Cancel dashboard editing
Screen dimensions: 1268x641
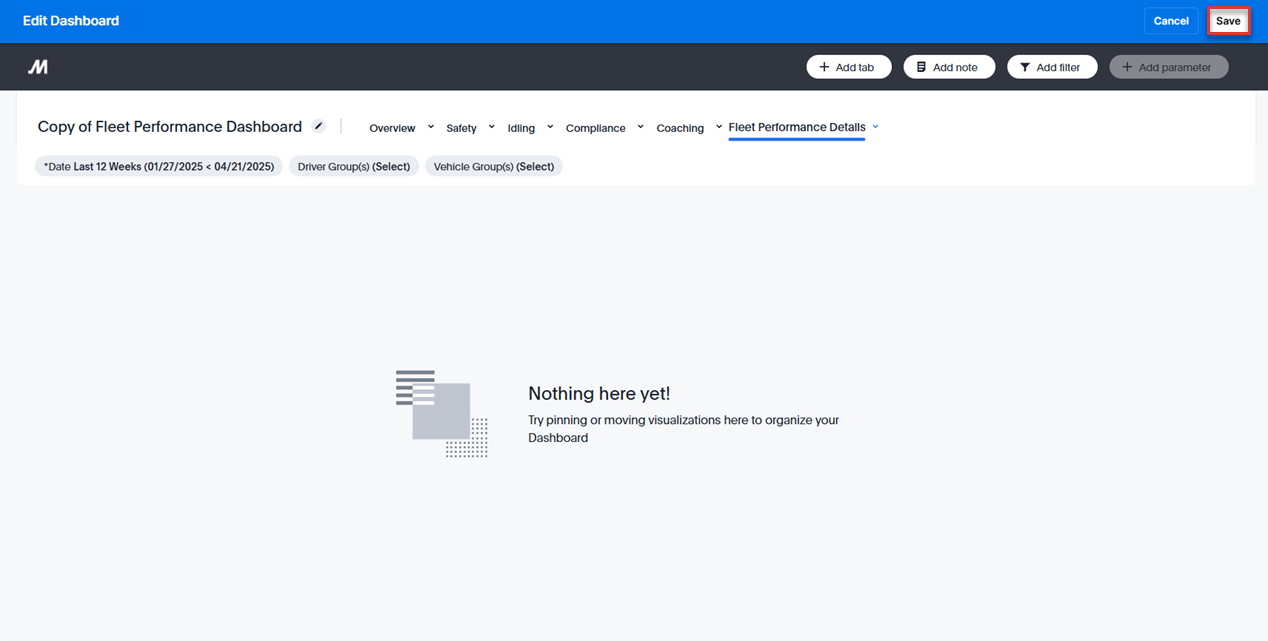1171,21
